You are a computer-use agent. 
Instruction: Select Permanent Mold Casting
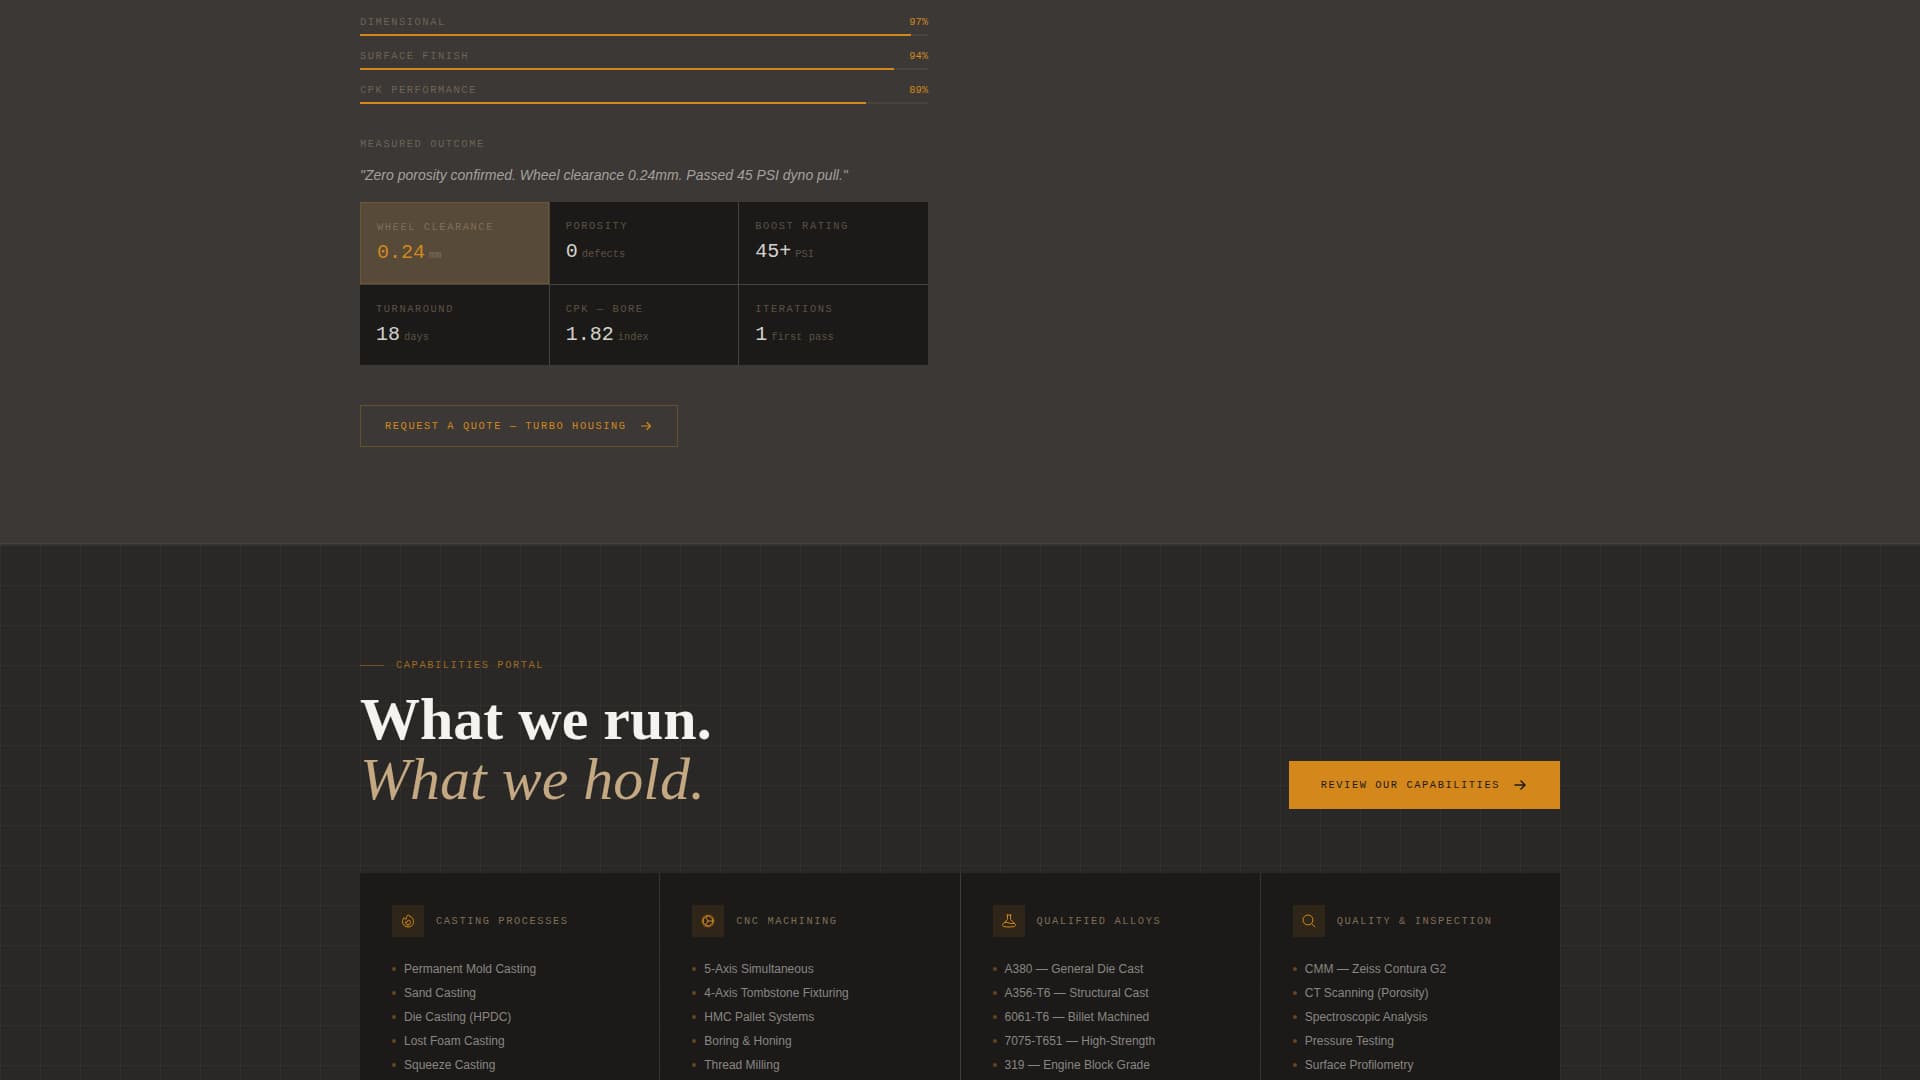469,968
